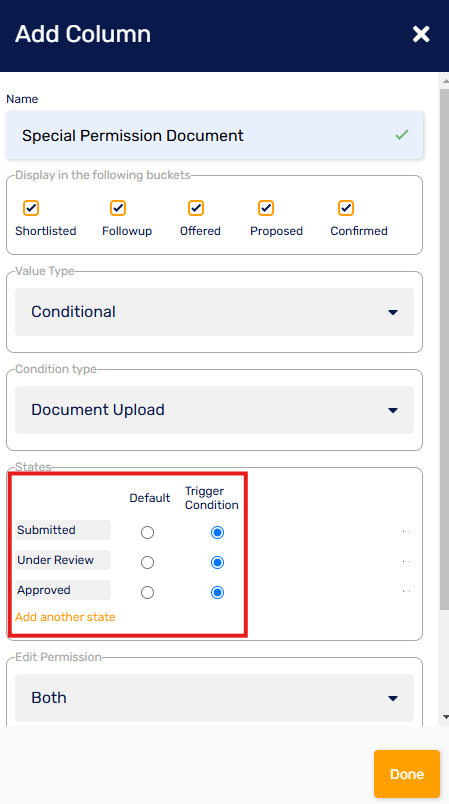Expand the Condition type Document Upload dropdown
This screenshot has height=804, width=449.
pyautogui.click(x=214, y=410)
